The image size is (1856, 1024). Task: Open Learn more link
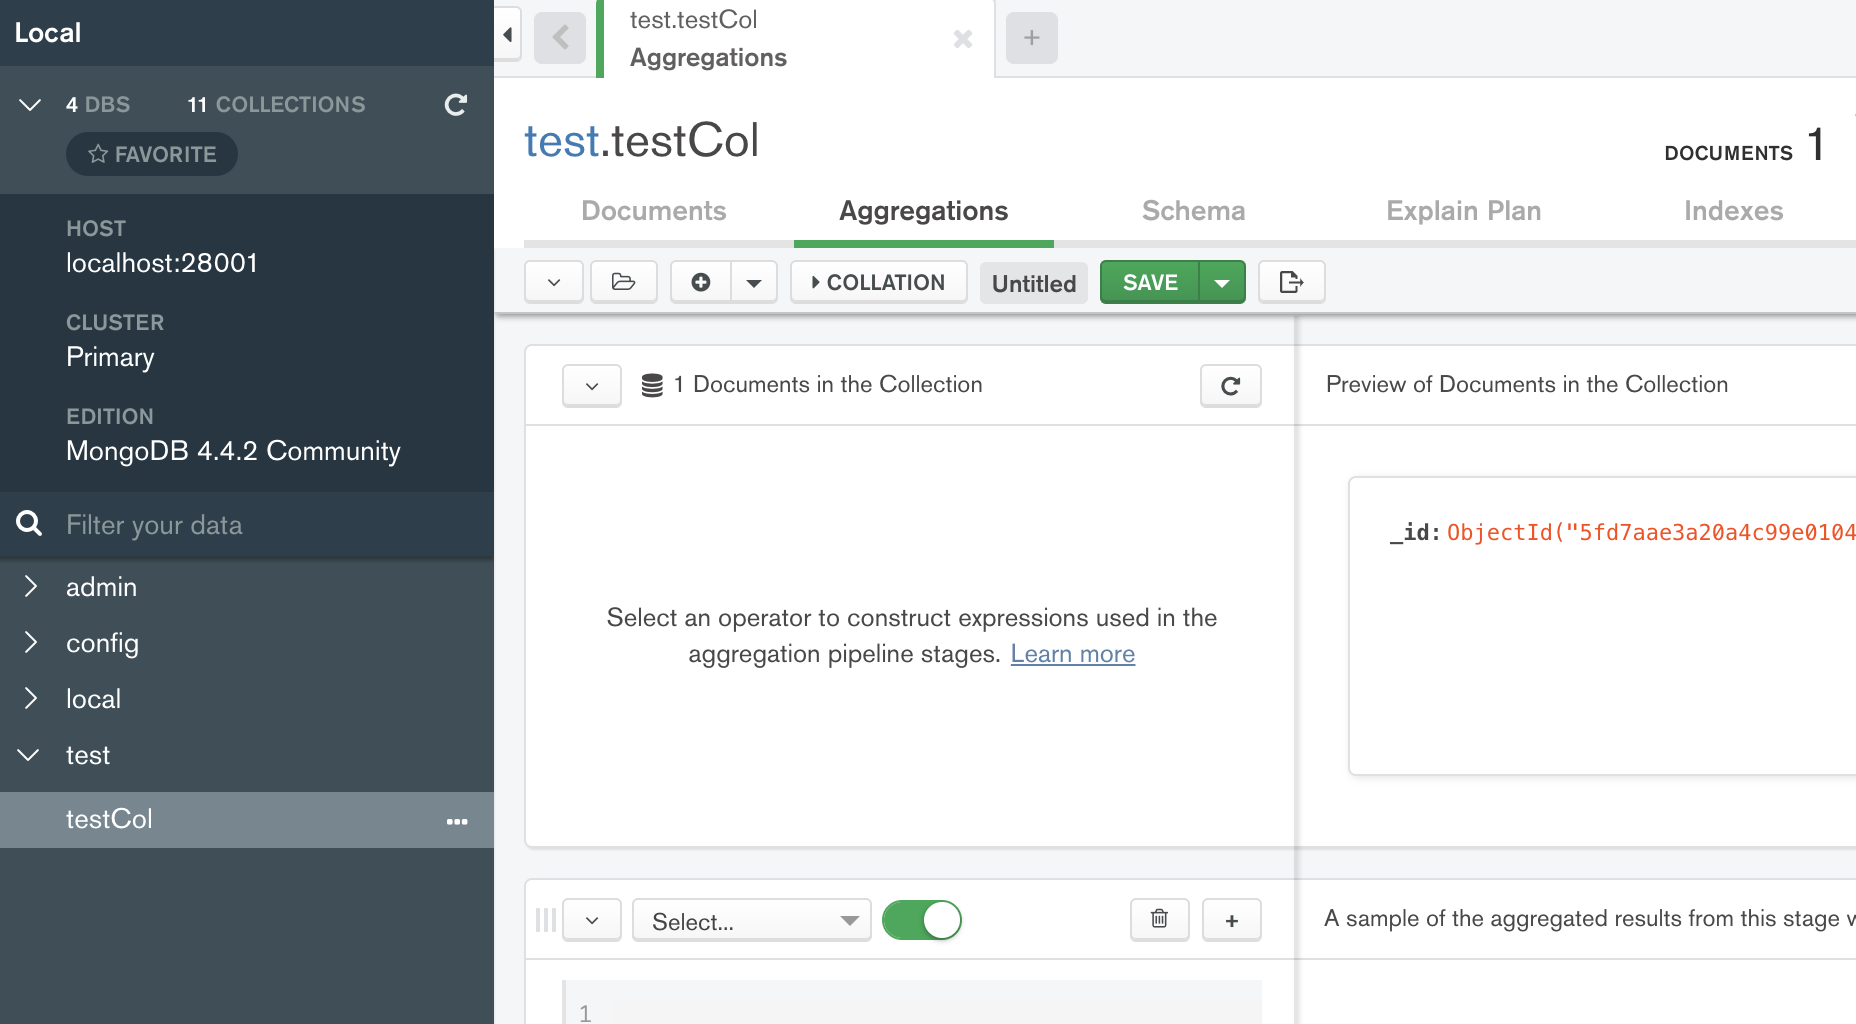pos(1072,654)
